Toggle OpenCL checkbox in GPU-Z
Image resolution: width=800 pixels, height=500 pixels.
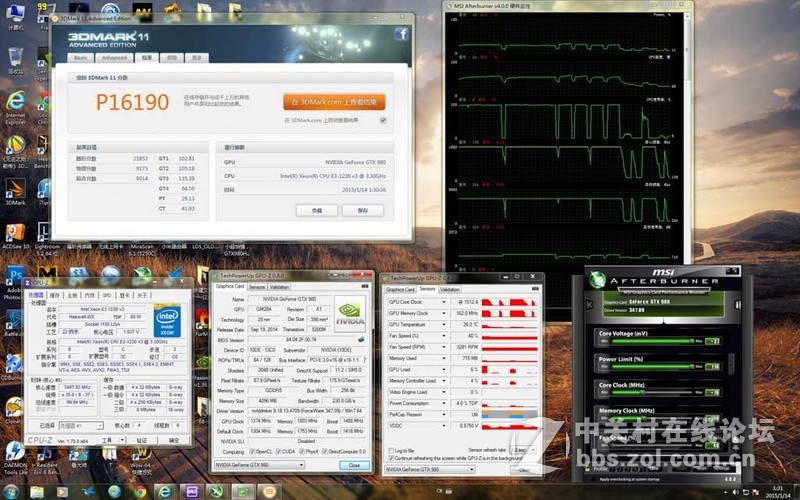point(252,452)
